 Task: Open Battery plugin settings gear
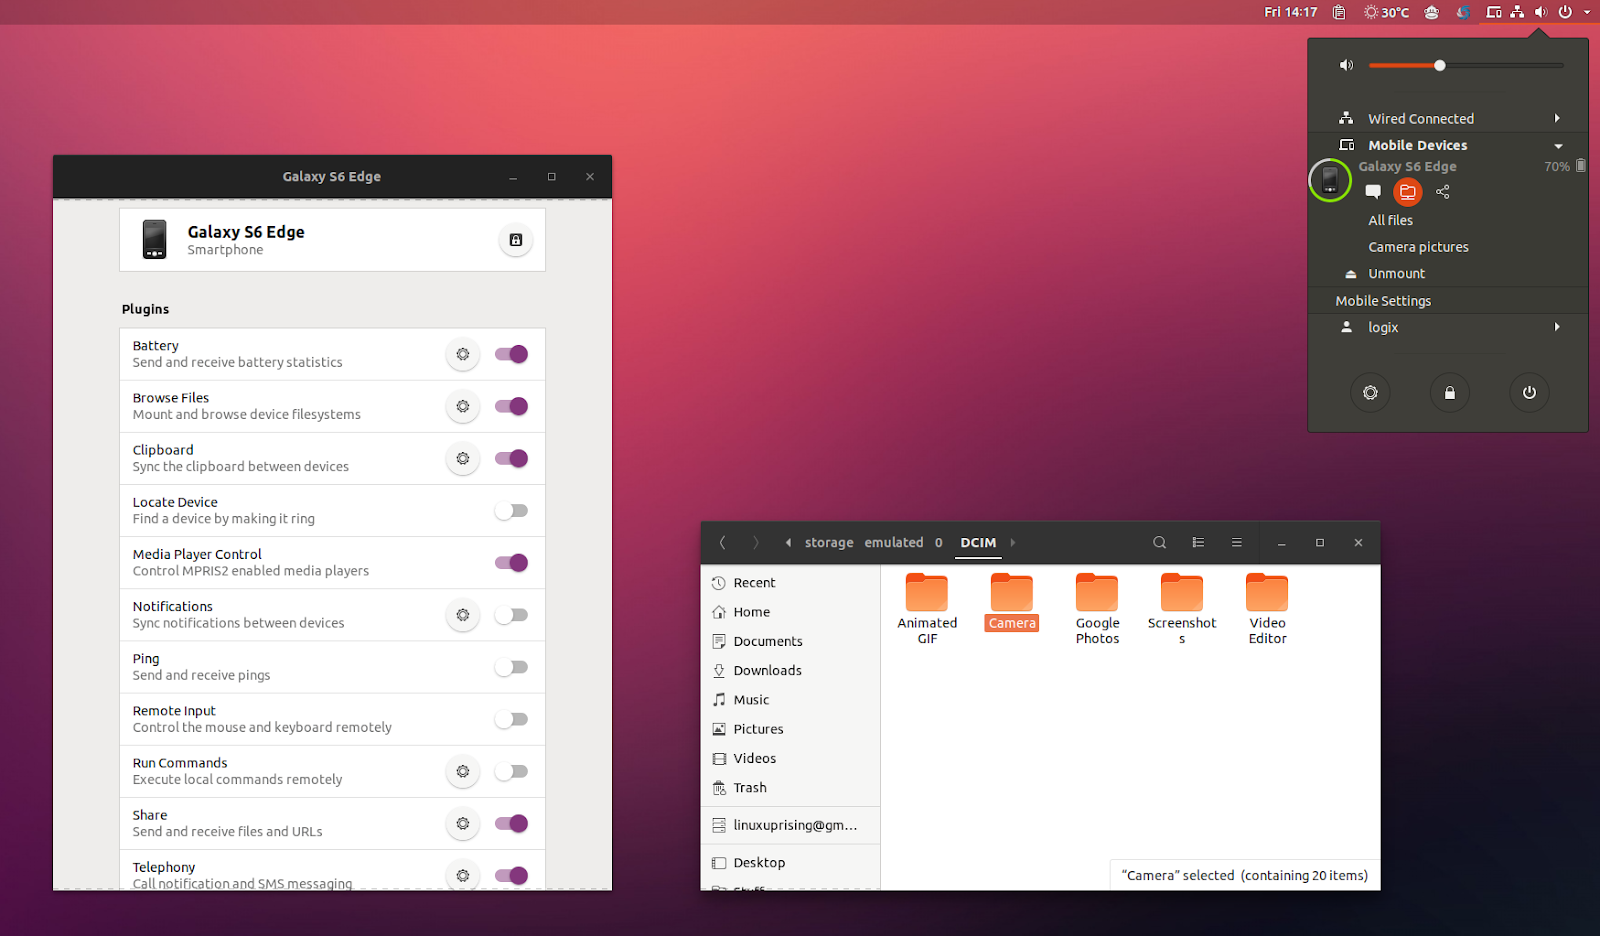click(x=462, y=354)
